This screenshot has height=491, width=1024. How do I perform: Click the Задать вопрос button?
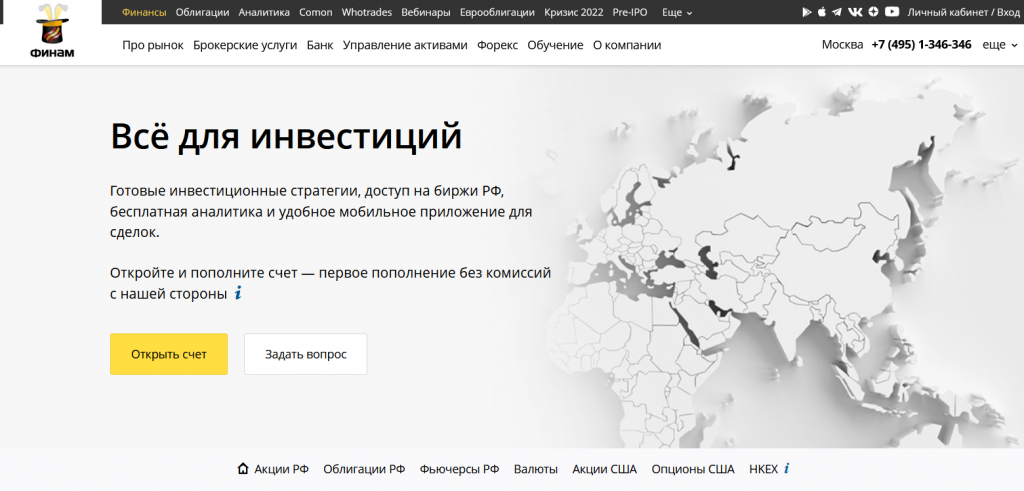[x=305, y=354]
